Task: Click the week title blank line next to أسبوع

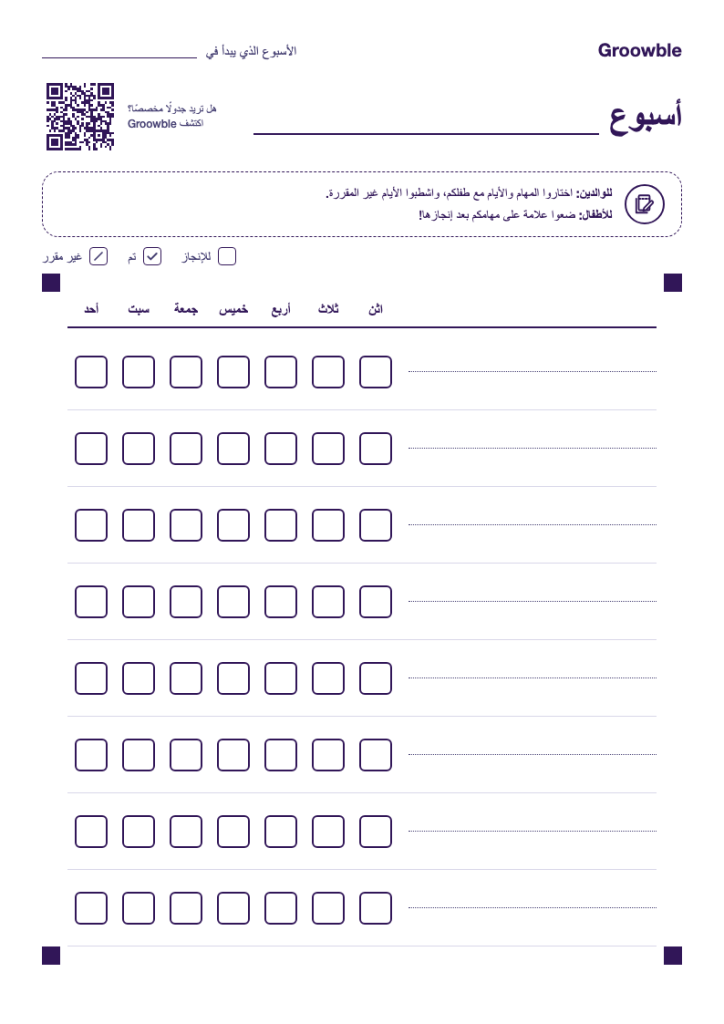Action: [x=426, y=133]
